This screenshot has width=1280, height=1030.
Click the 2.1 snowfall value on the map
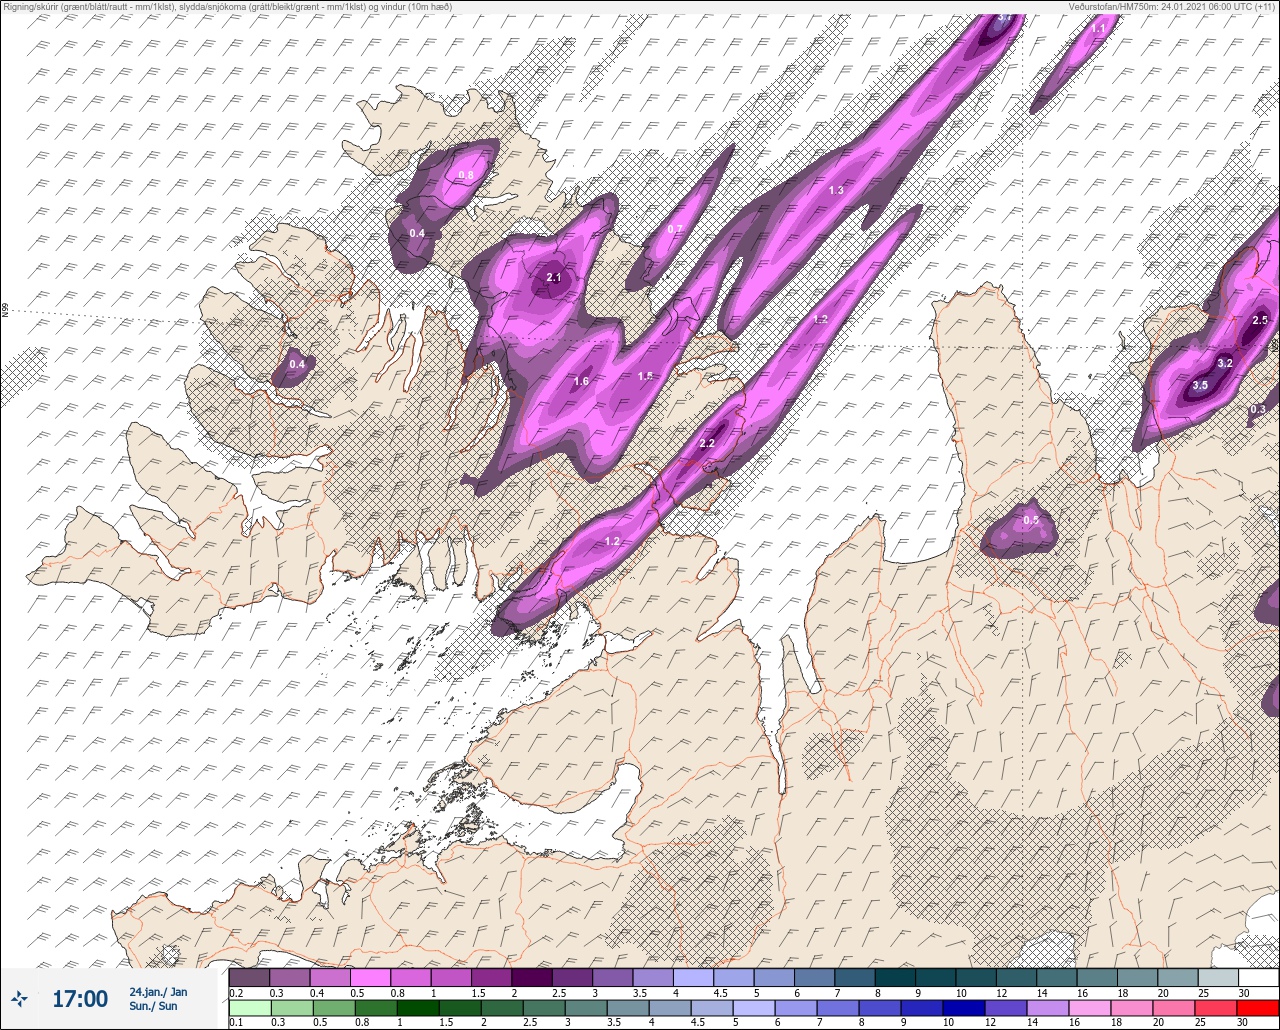(554, 278)
